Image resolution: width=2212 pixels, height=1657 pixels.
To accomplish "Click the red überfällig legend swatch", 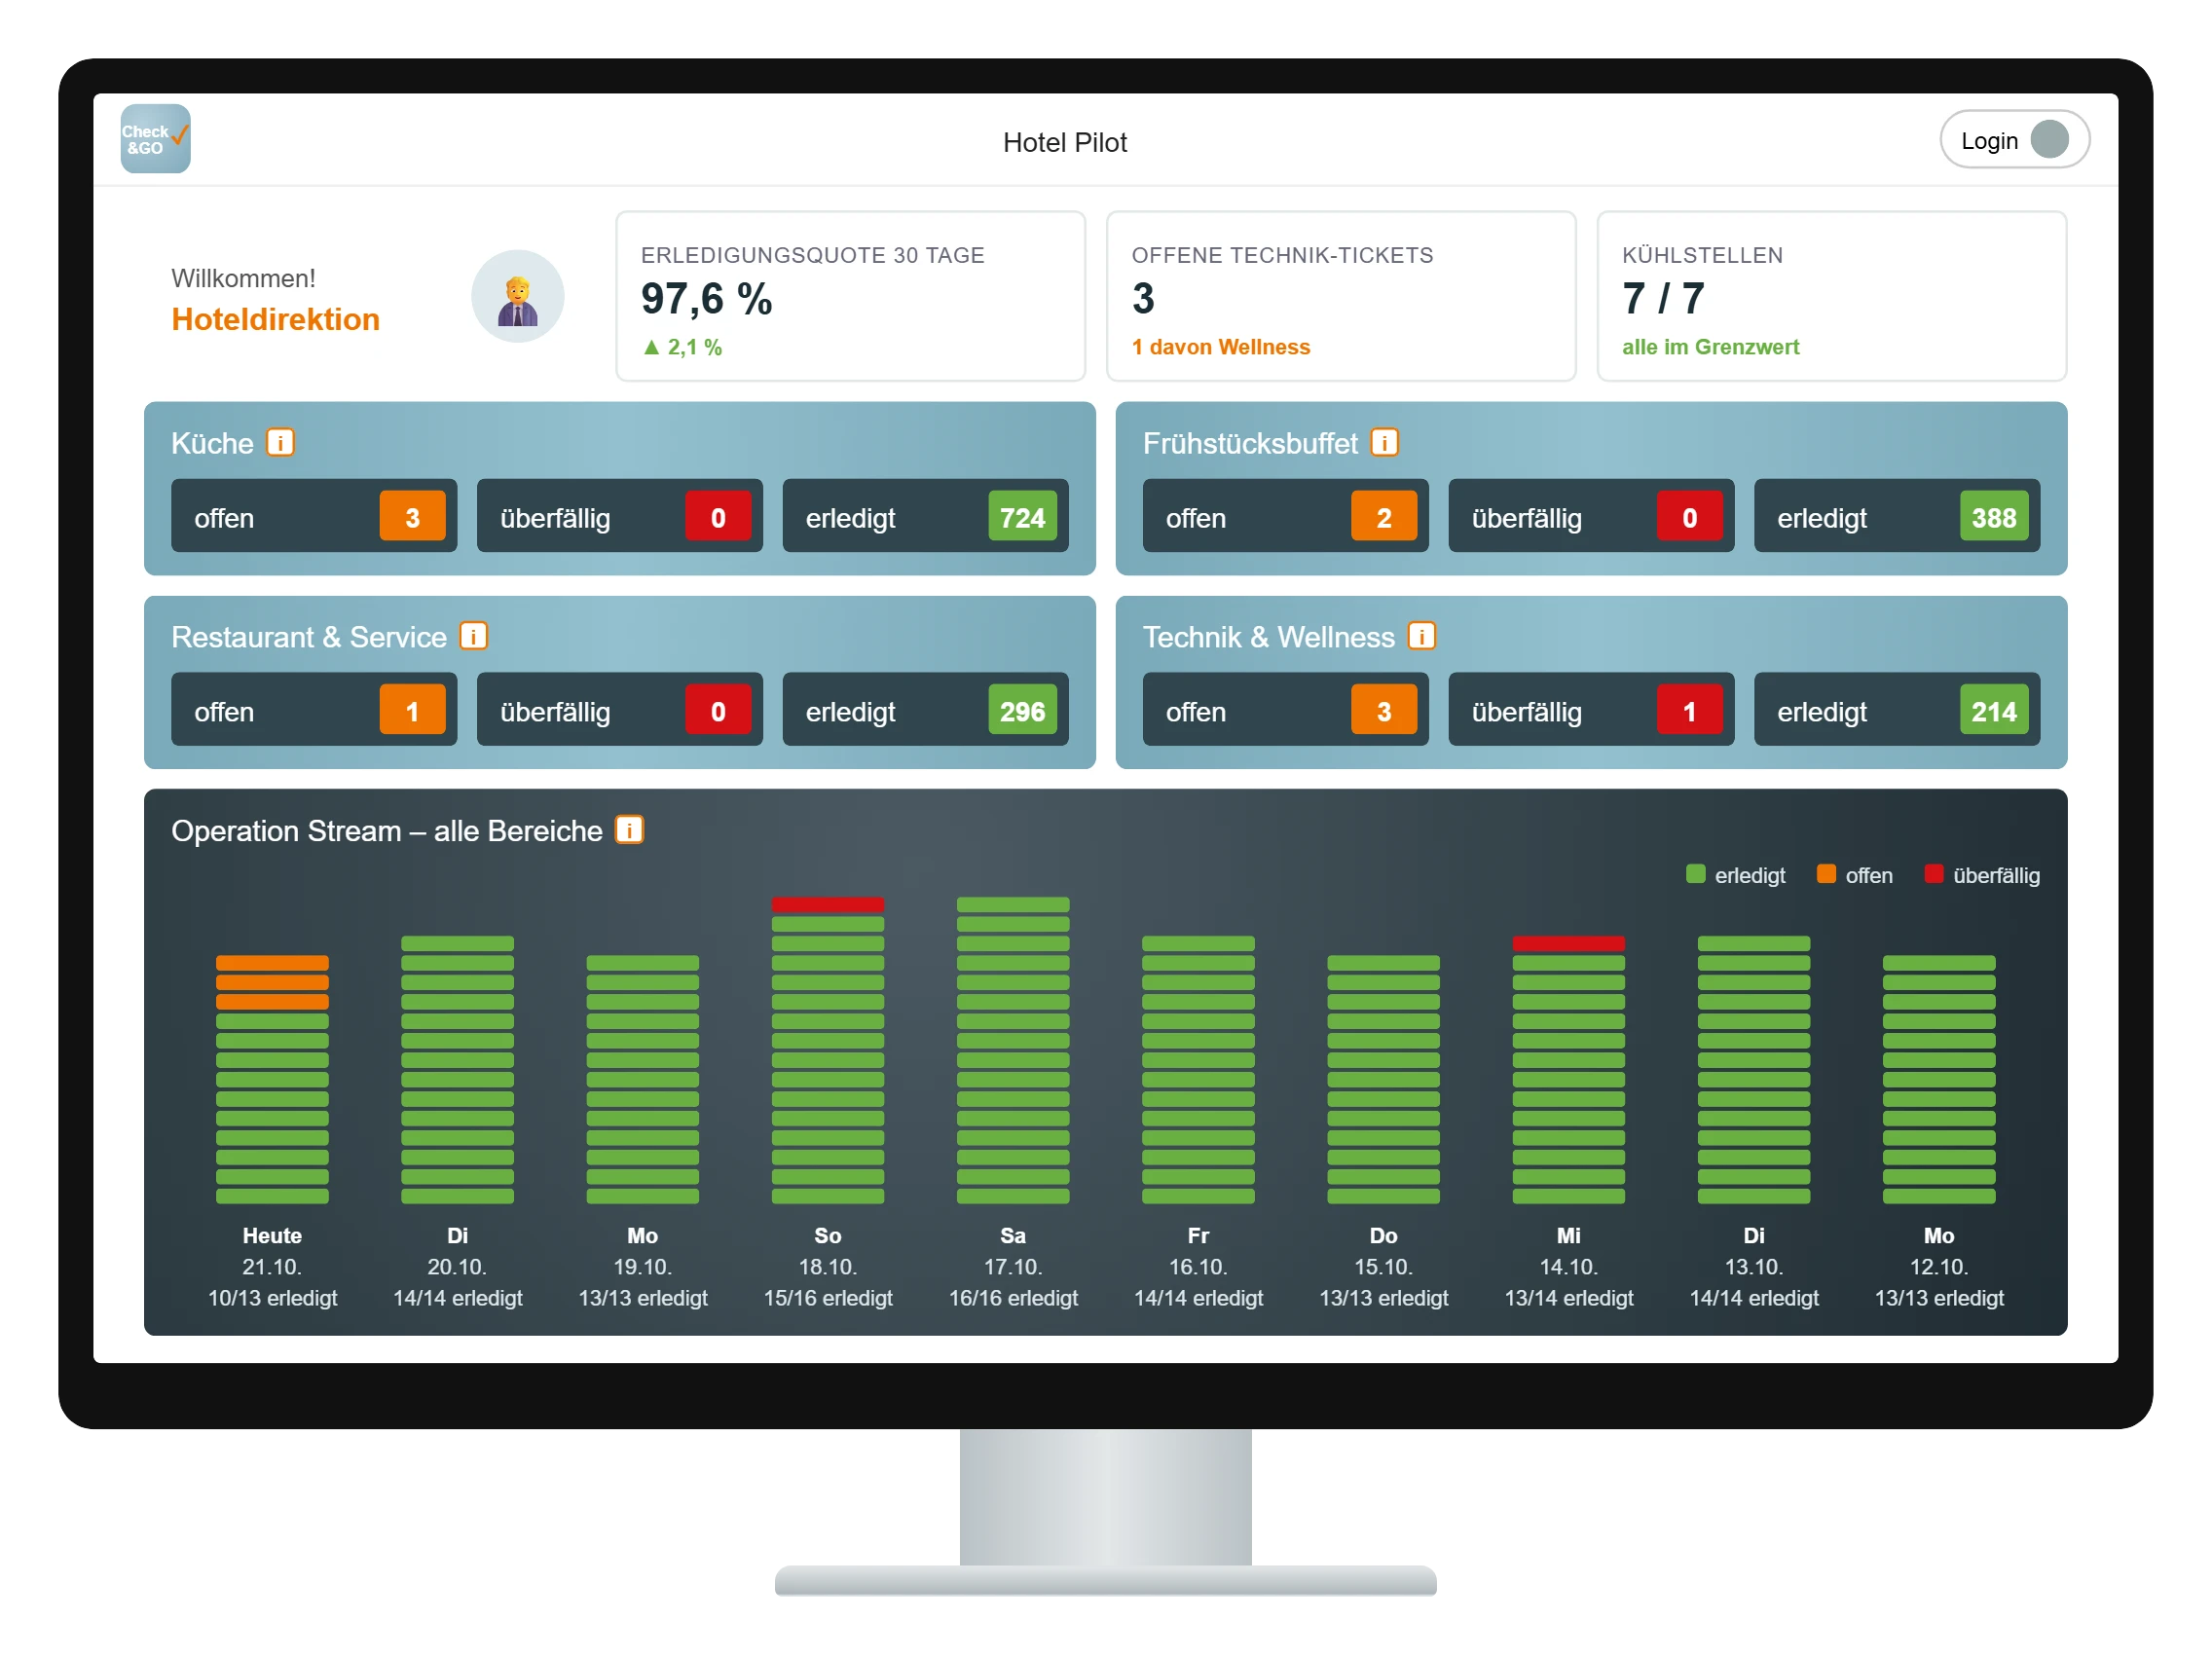I will (x=1934, y=874).
